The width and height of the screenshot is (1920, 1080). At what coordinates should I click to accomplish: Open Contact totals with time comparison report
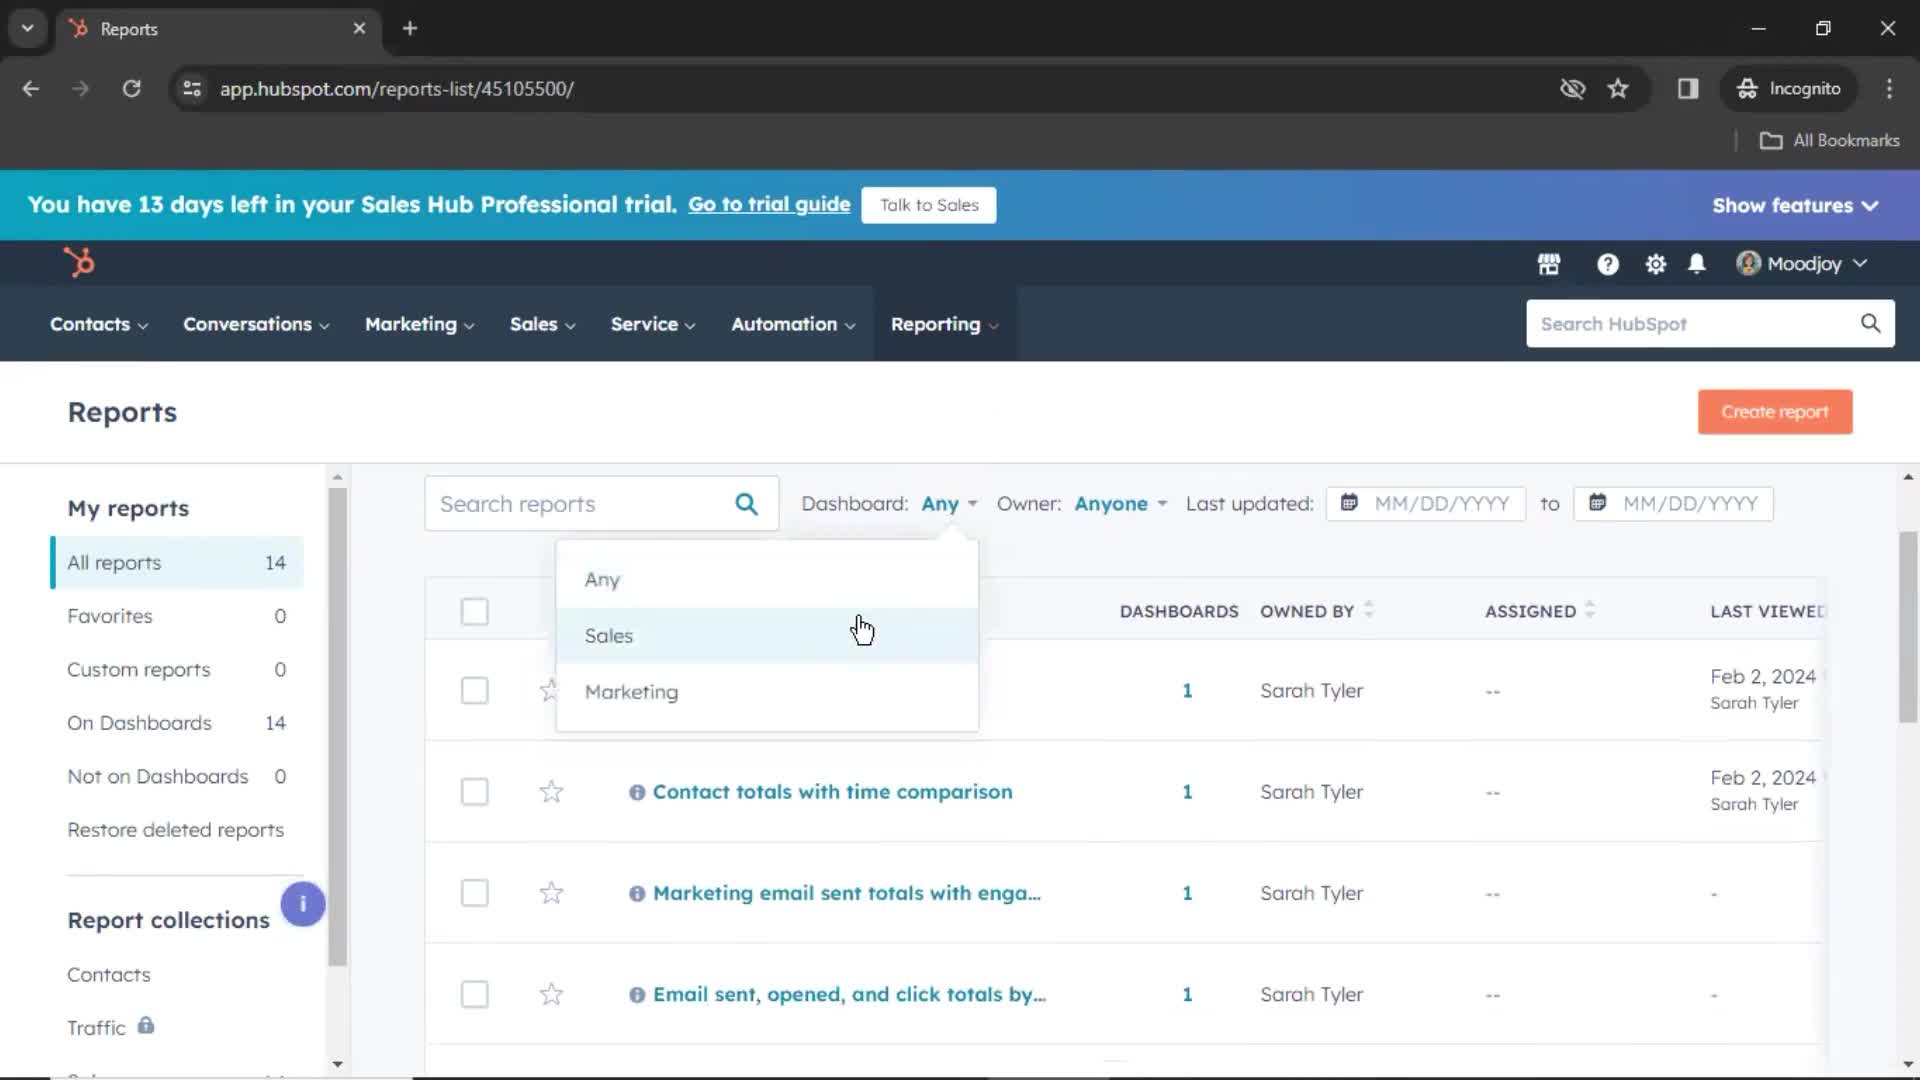click(832, 792)
